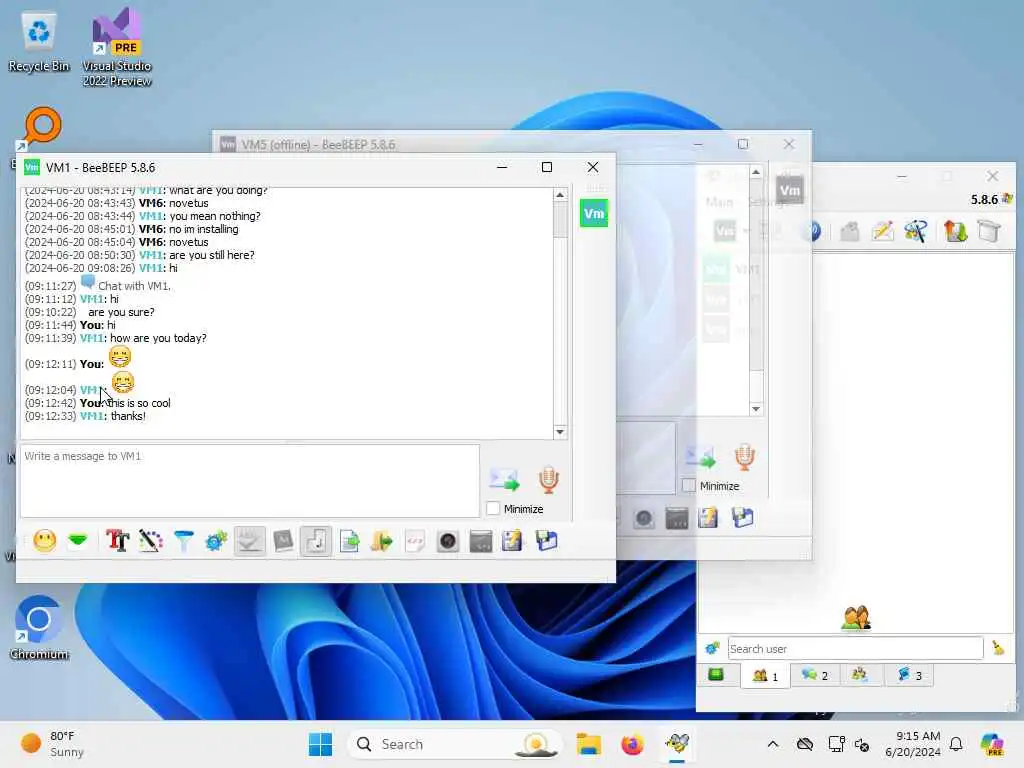1024x768 pixels.
Task: Open the tab labeled 3 in main window
Action: (x=909, y=675)
